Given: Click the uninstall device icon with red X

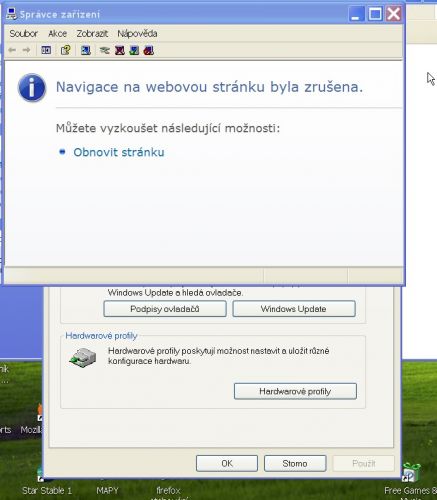Looking at the screenshot, I should (120, 50).
